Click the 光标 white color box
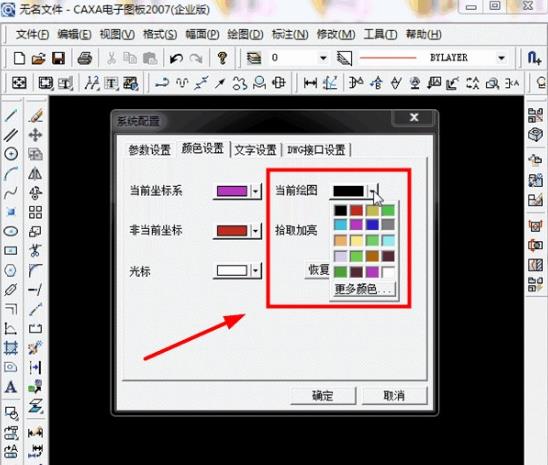Image resolution: width=548 pixels, height=465 pixels. point(232,271)
